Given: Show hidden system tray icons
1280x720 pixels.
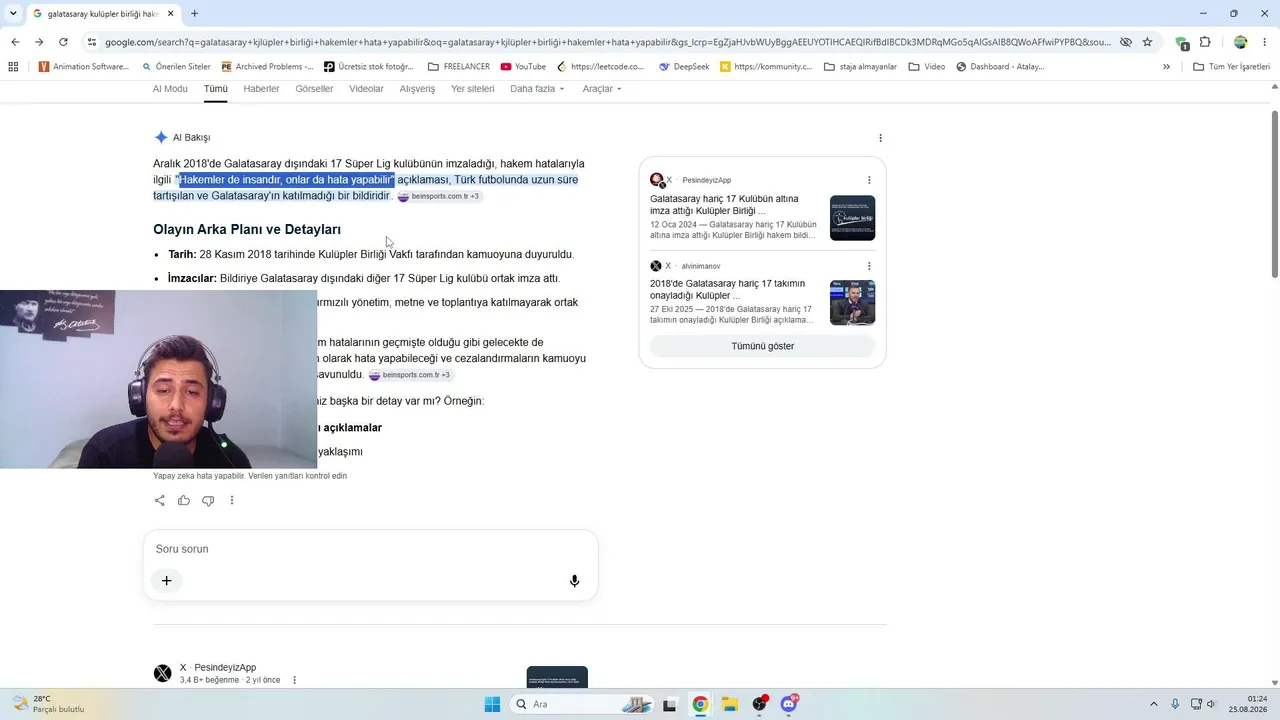Looking at the screenshot, I should (1153, 704).
